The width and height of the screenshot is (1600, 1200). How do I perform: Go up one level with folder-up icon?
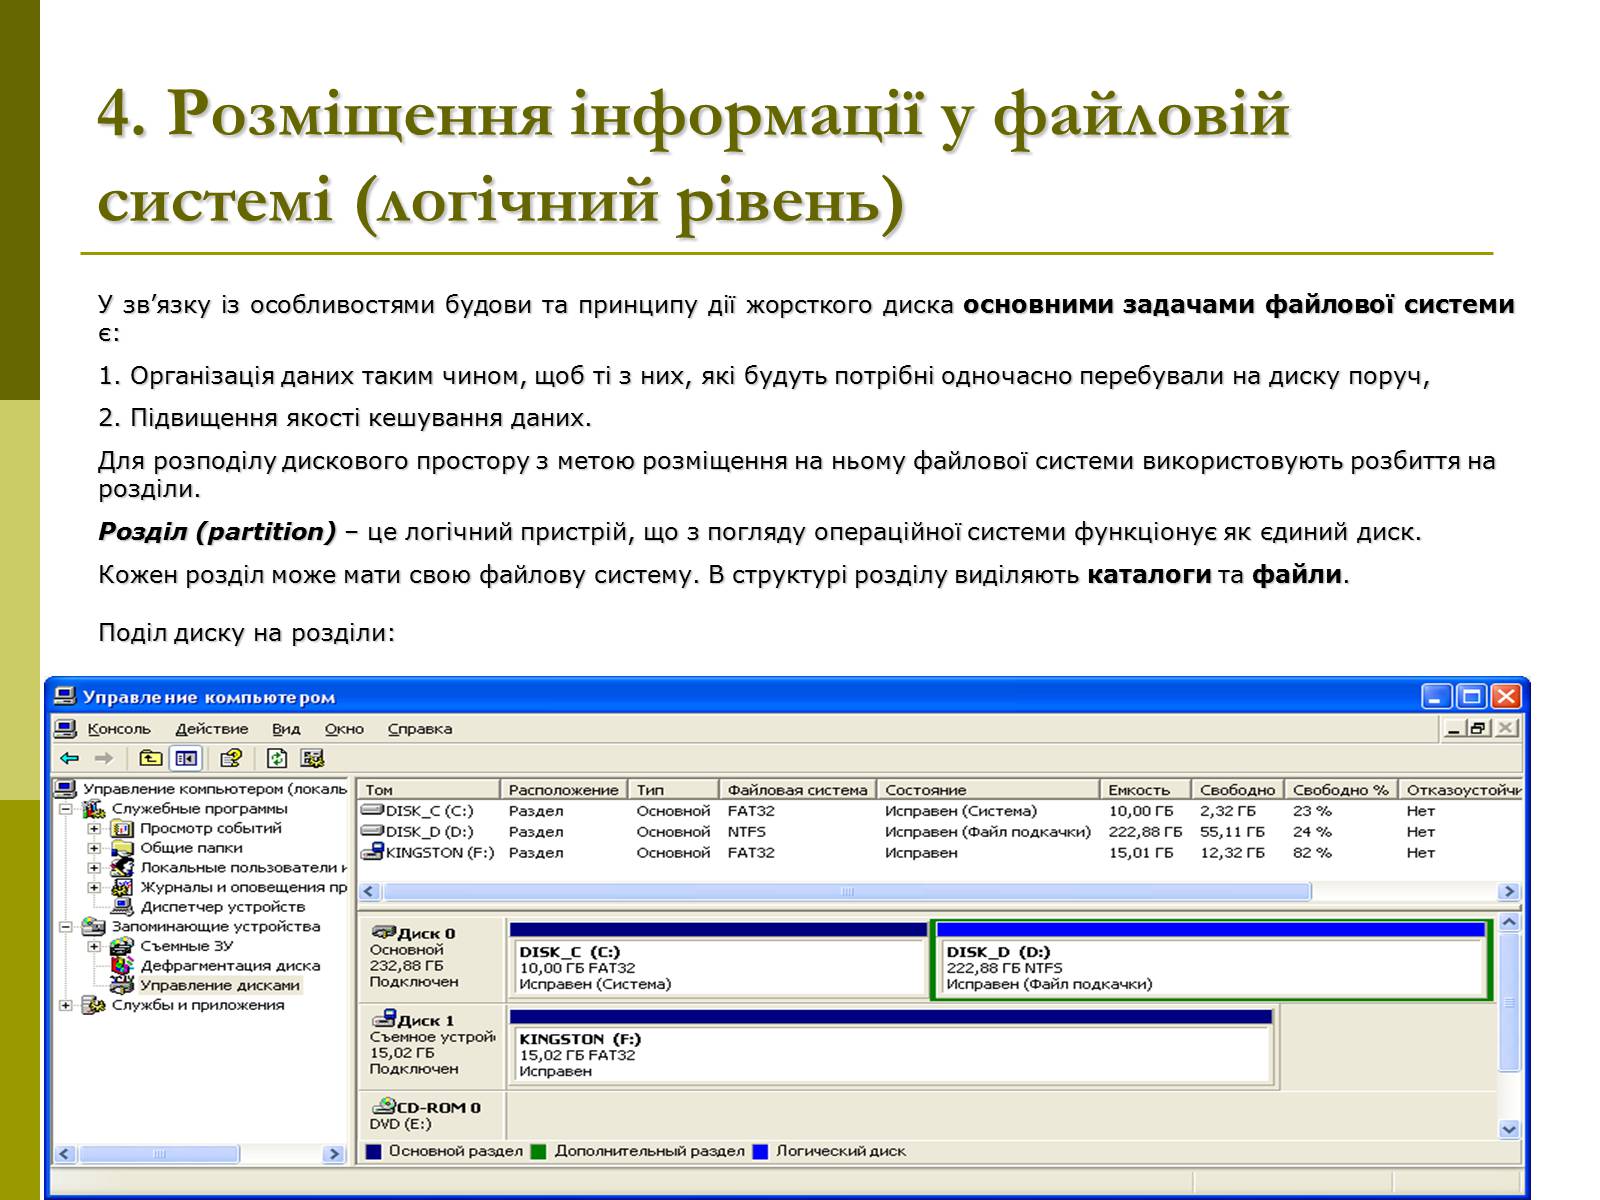point(150,758)
